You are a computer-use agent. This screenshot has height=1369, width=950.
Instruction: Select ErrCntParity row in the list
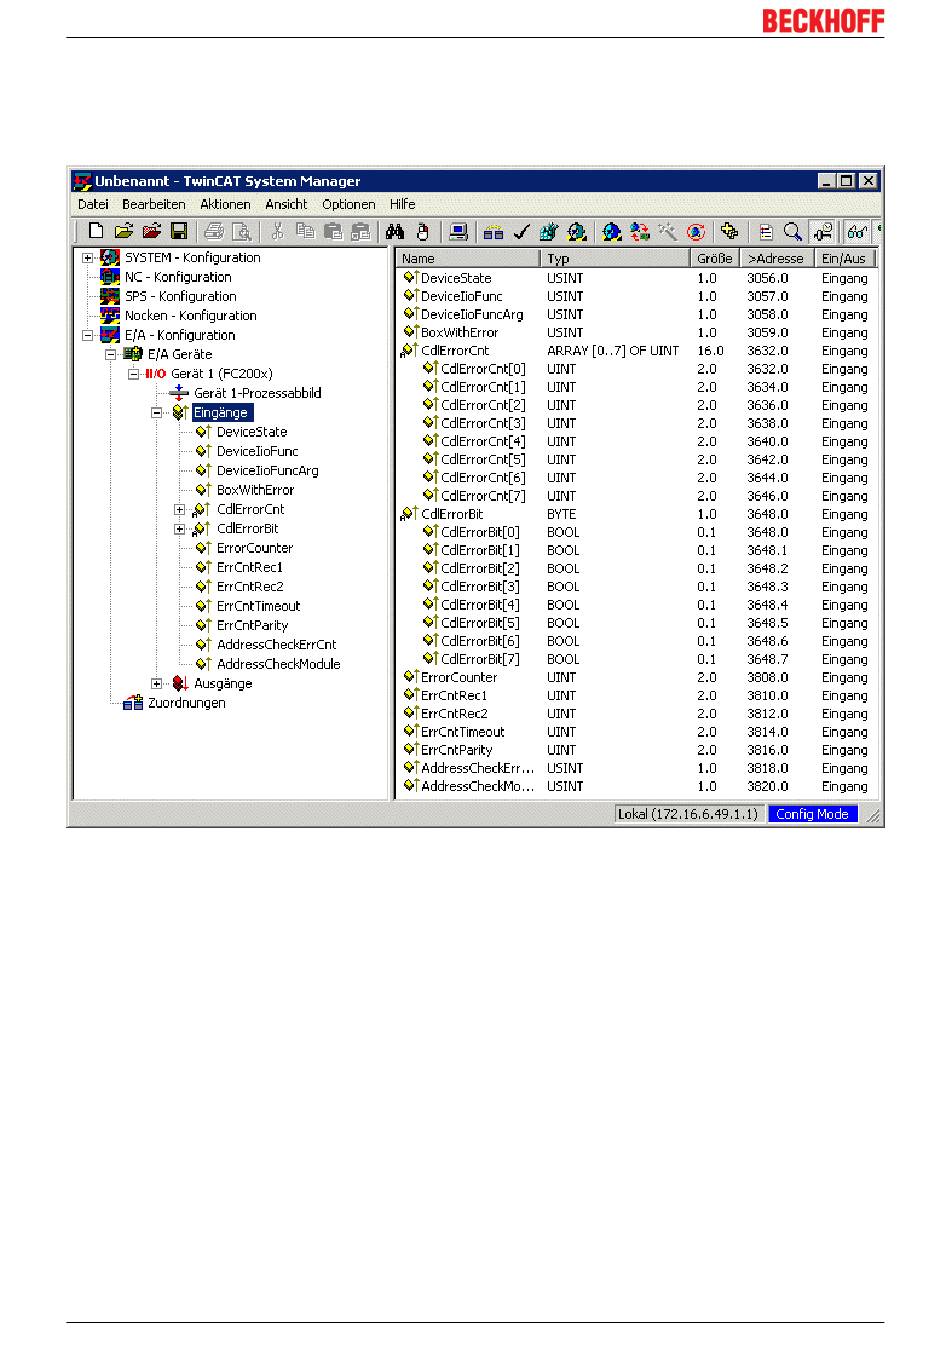pyautogui.click(x=637, y=750)
